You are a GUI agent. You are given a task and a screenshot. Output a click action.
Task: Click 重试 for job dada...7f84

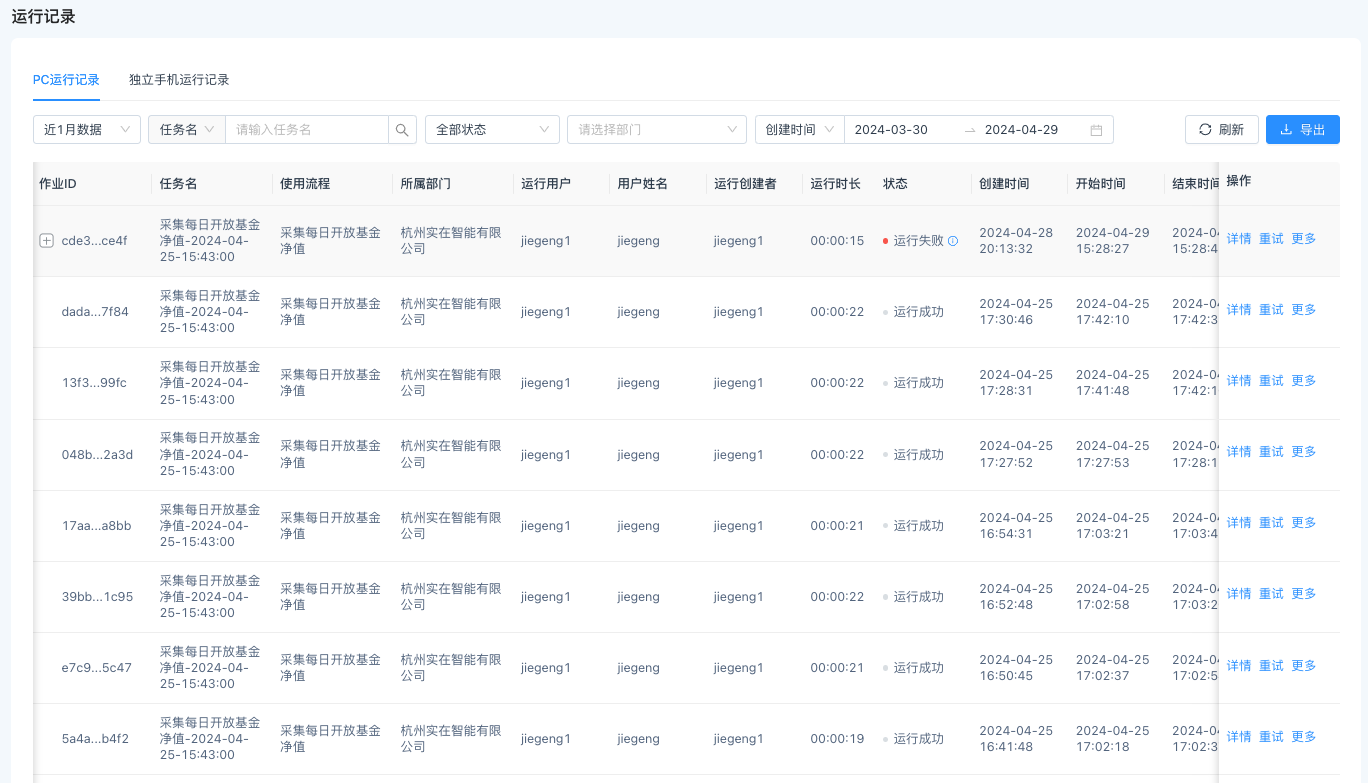pyautogui.click(x=1271, y=310)
